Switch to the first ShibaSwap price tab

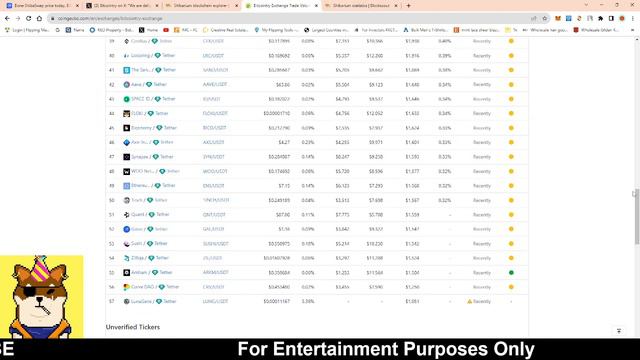42,6
